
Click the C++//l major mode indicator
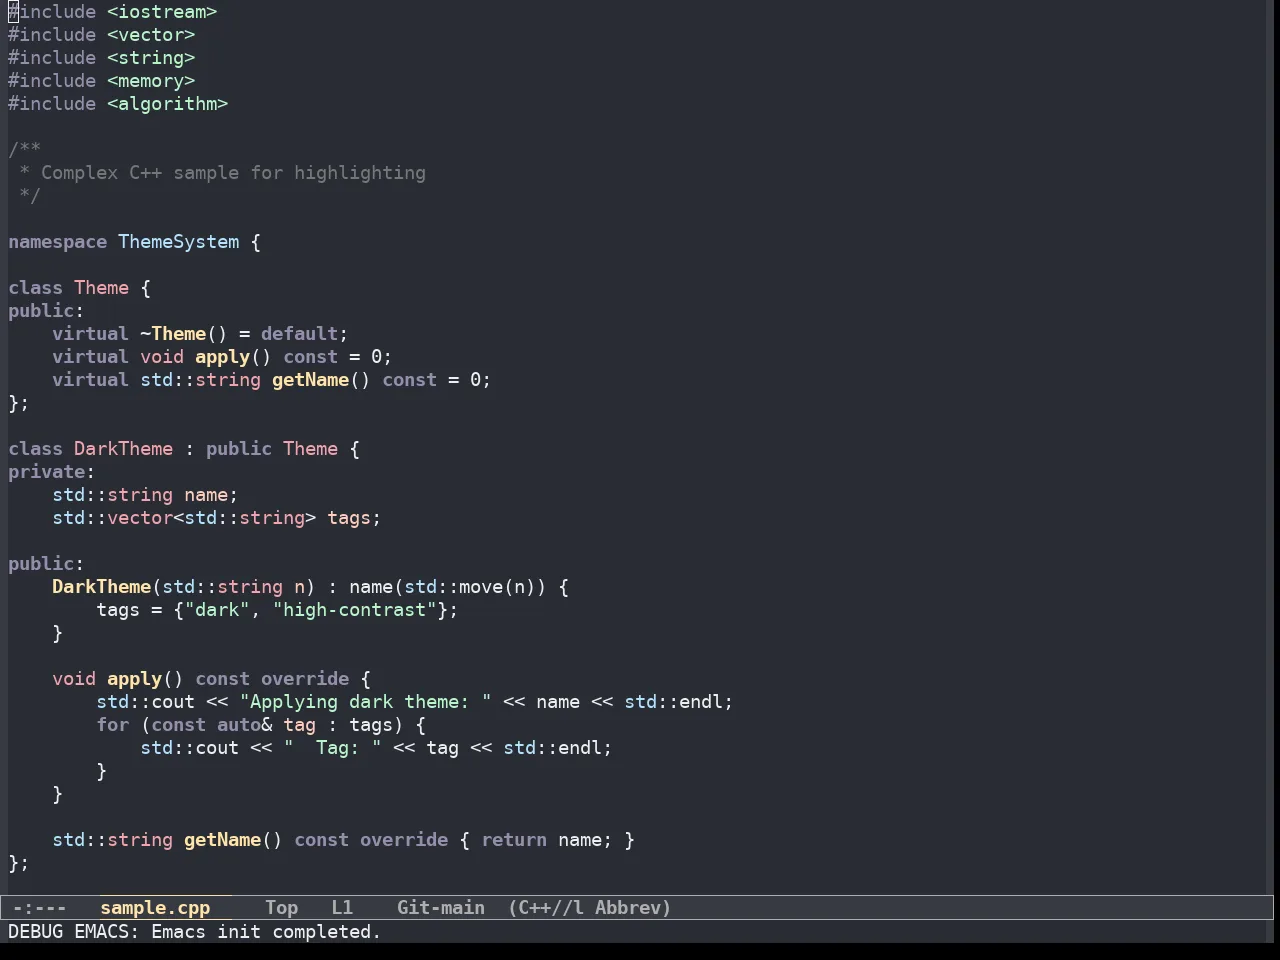(x=547, y=908)
